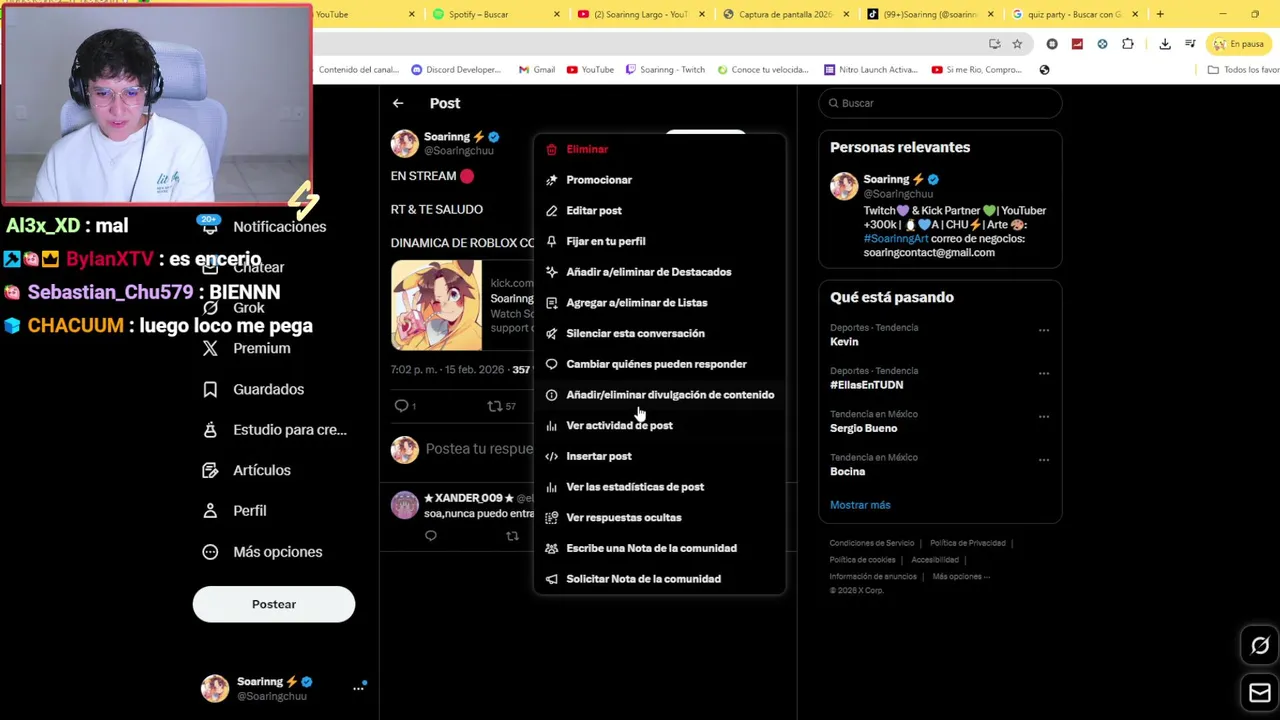Click the reply icon under the post
This screenshot has height=720, width=1280.
(x=401, y=405)
